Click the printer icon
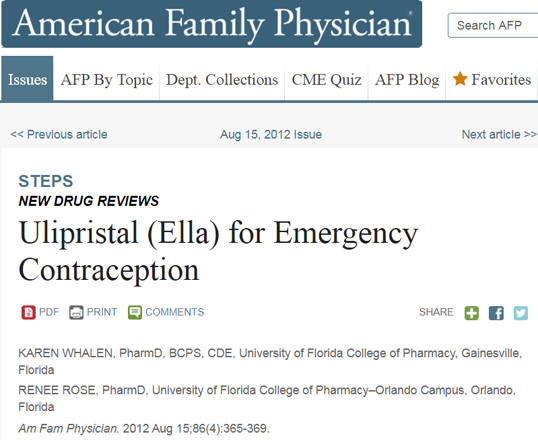 click(x=76, y=312)
